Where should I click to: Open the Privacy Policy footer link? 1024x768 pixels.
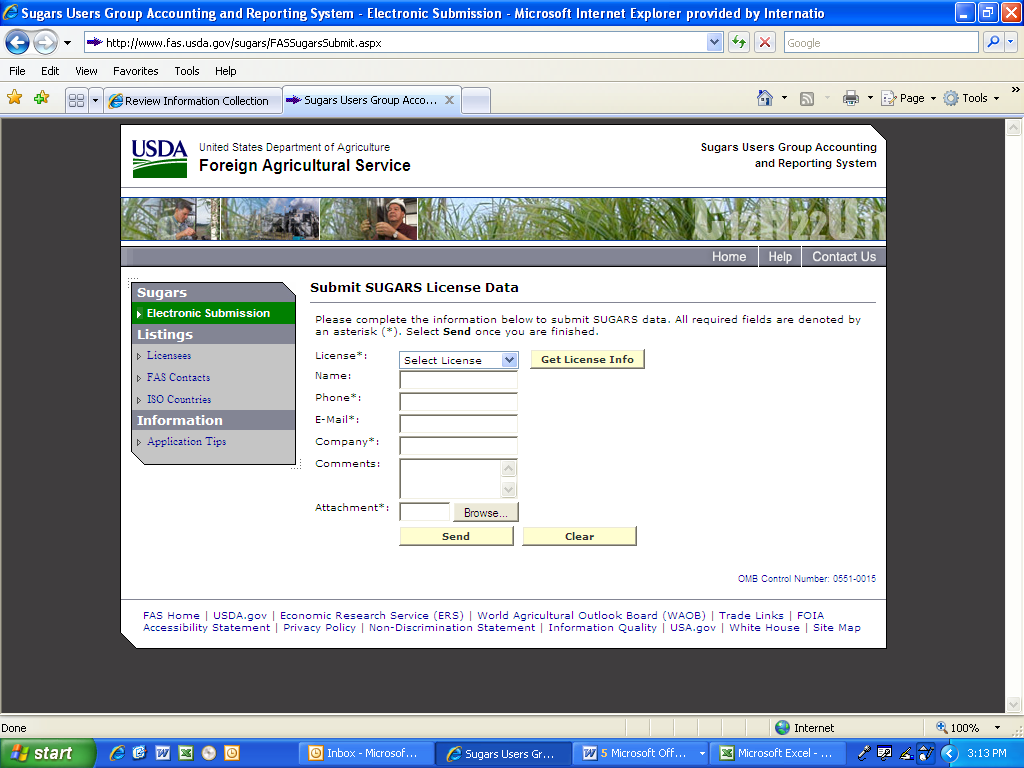[319, 628]
